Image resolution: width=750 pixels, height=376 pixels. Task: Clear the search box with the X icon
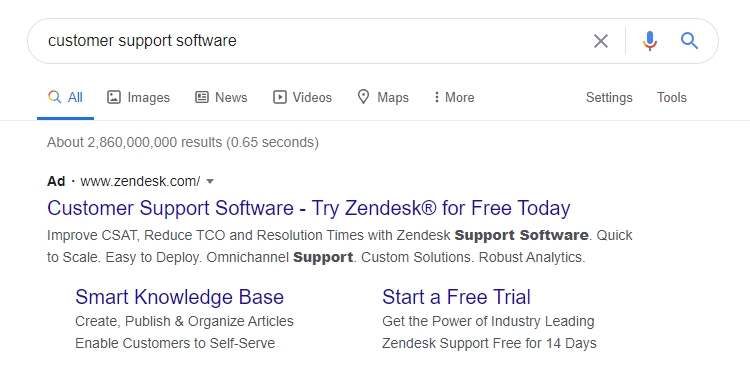click(x=601, y=41)
